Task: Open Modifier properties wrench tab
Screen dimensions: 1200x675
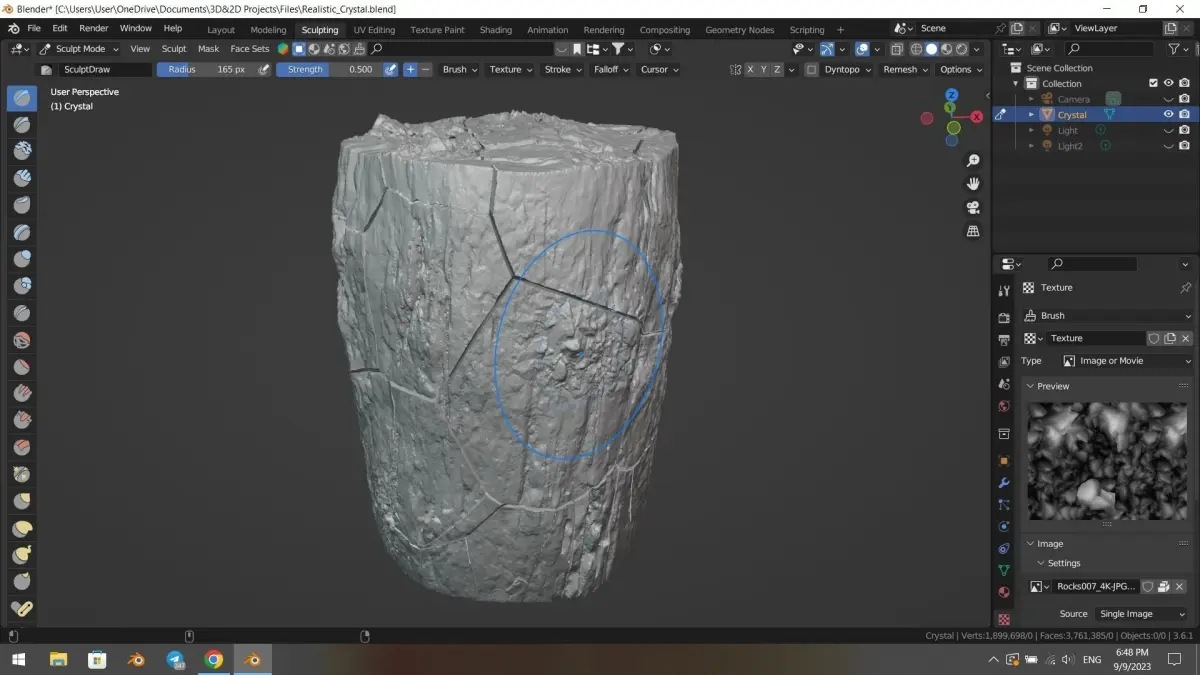Action: [1004, 483]
